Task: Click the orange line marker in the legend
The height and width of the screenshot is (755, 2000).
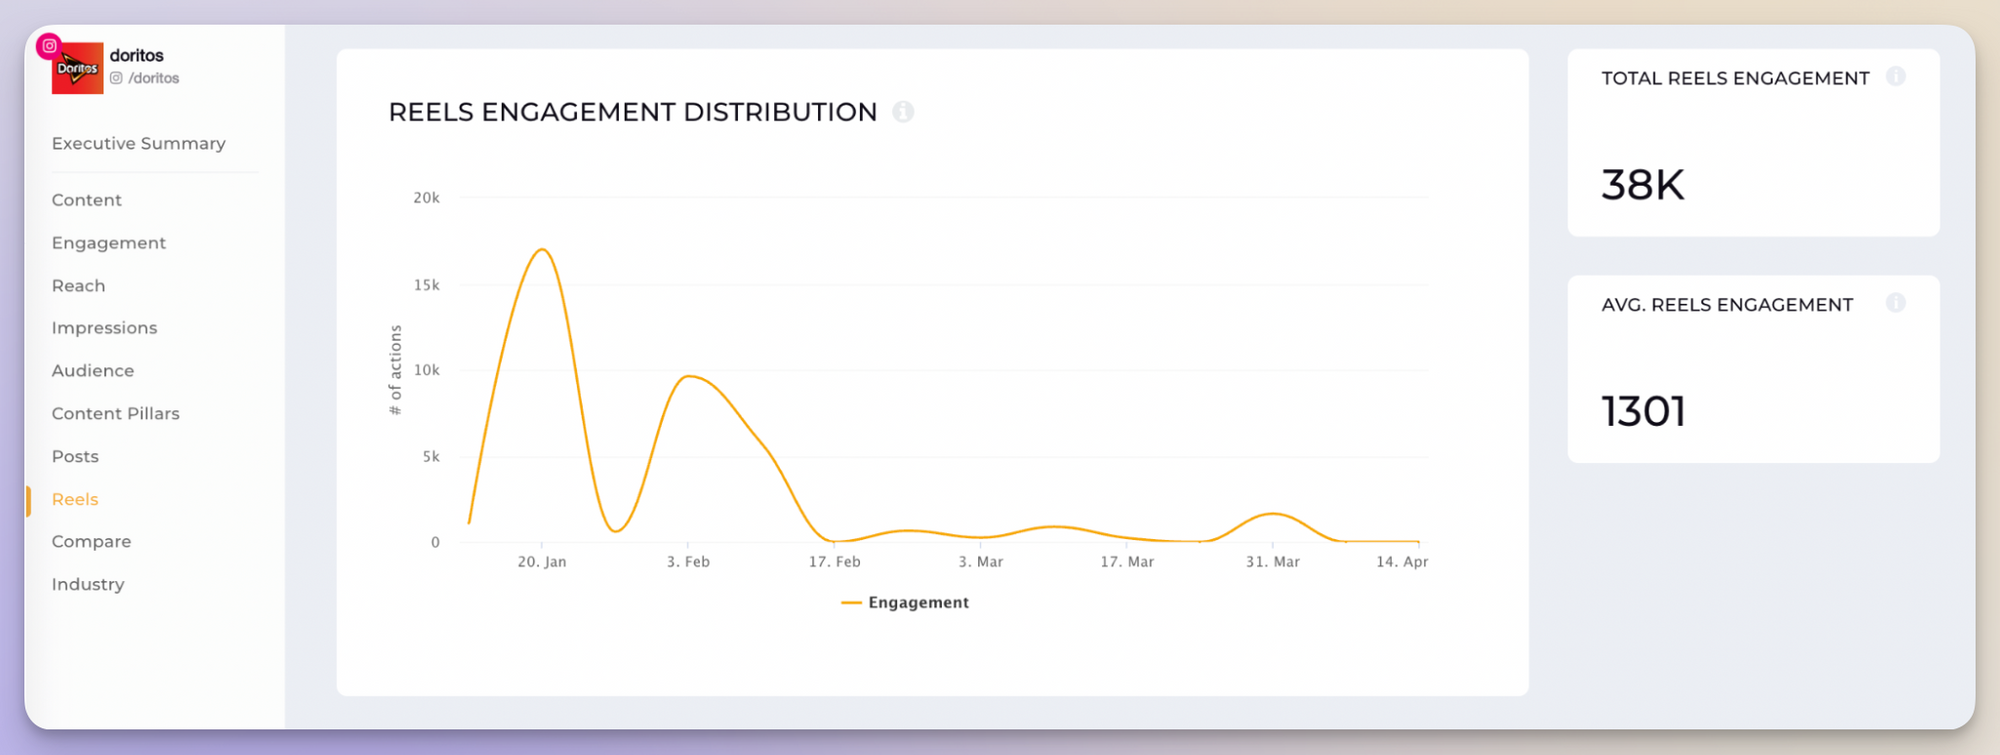Action: pyautogui.click(x=851, y=603)
